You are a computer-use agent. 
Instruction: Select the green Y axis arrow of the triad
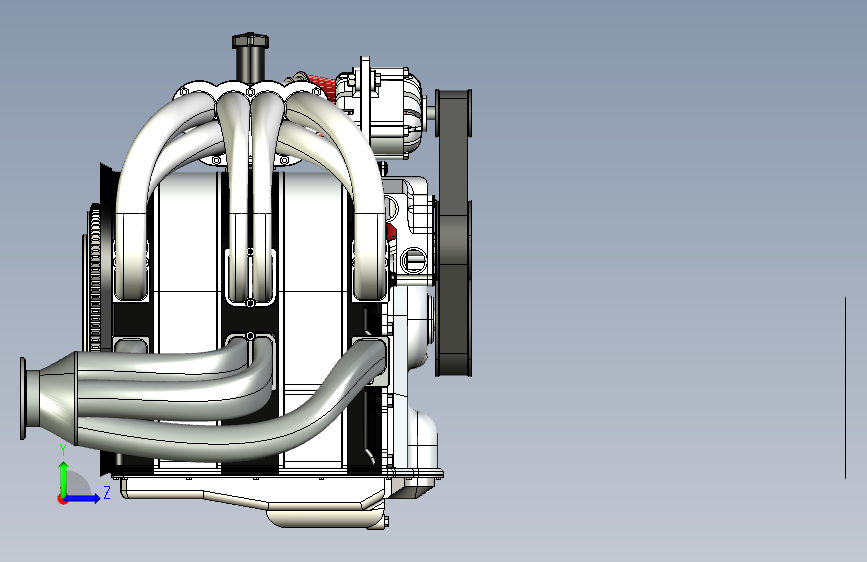point(64,478)
